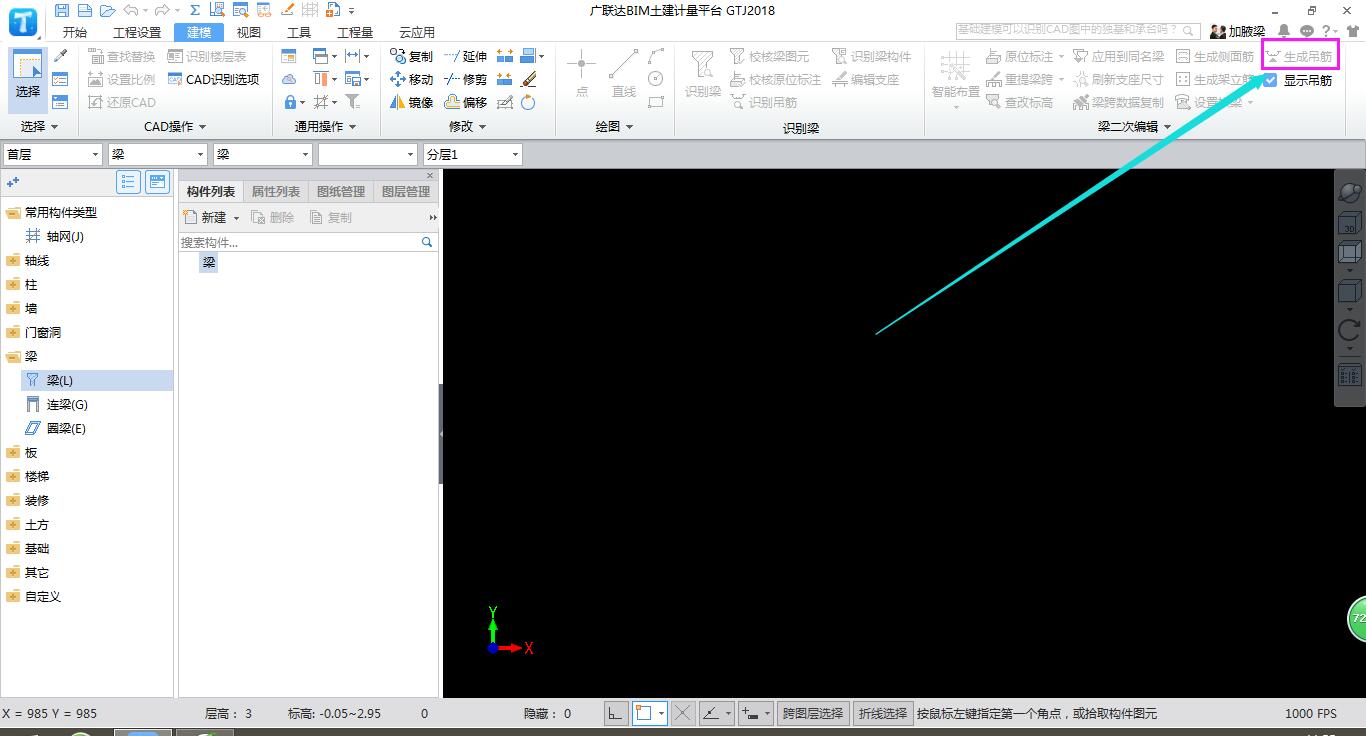This screenshot has height=736, width=1366.
Task: Click the notification bell icon
Action: click(x=1284, y=31)
